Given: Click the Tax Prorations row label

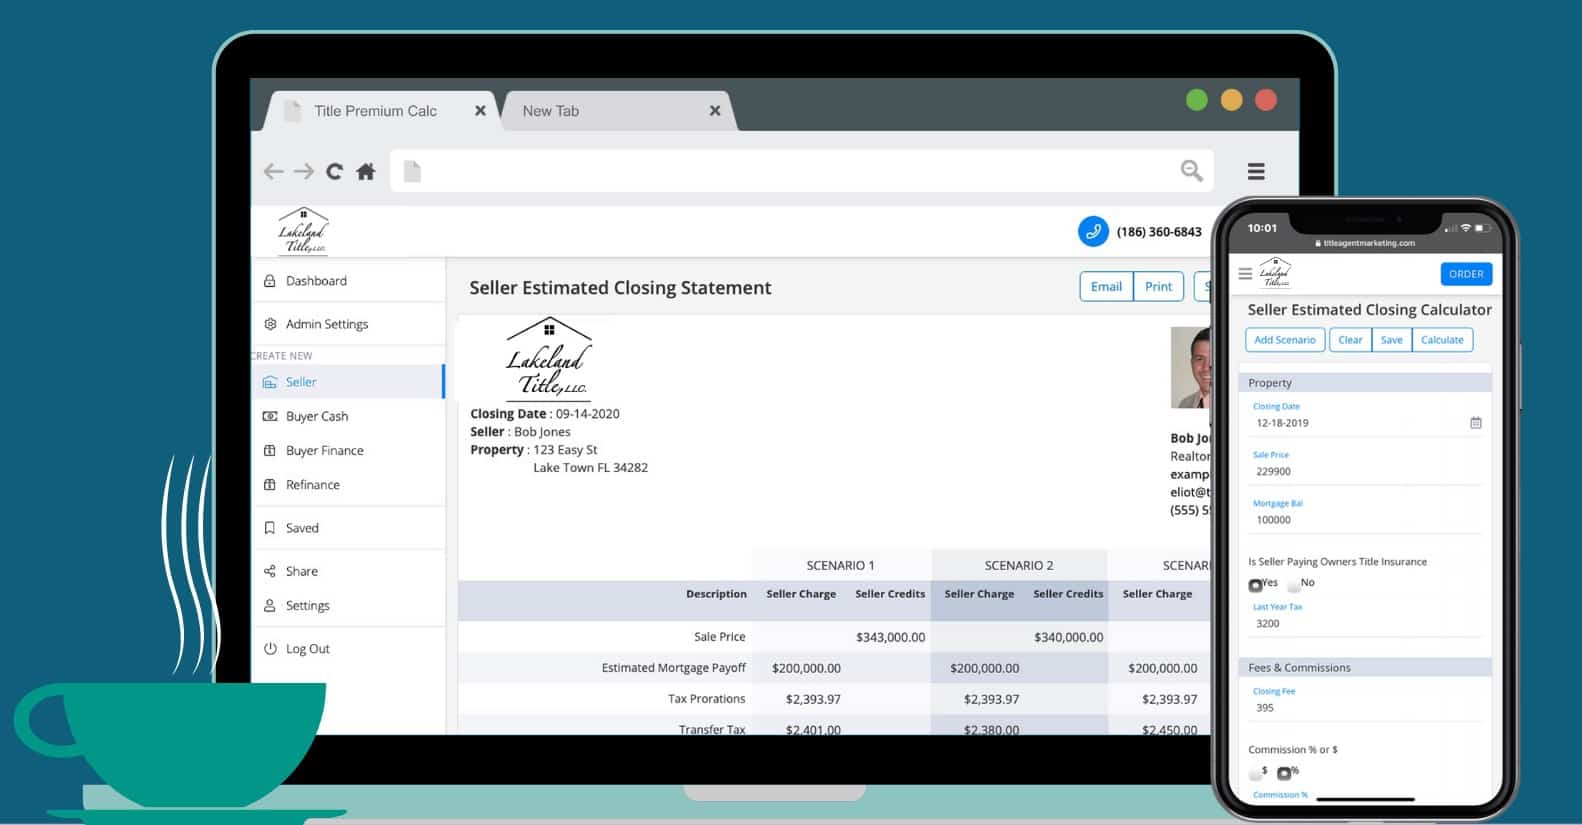Looking at the screenshot, I should [706, 699].
